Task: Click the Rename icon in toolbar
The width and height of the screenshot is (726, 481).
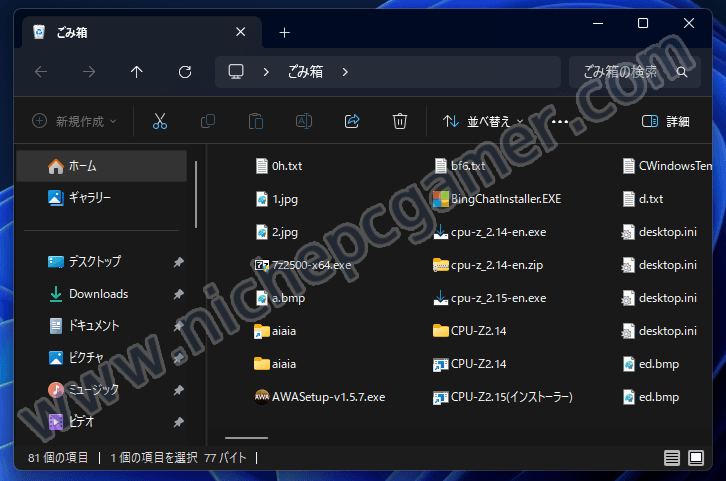Action: (304, 121)
